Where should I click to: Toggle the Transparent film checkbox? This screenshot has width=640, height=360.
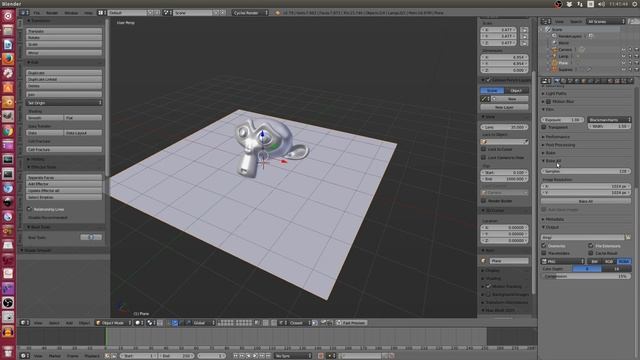click(544, 127)
